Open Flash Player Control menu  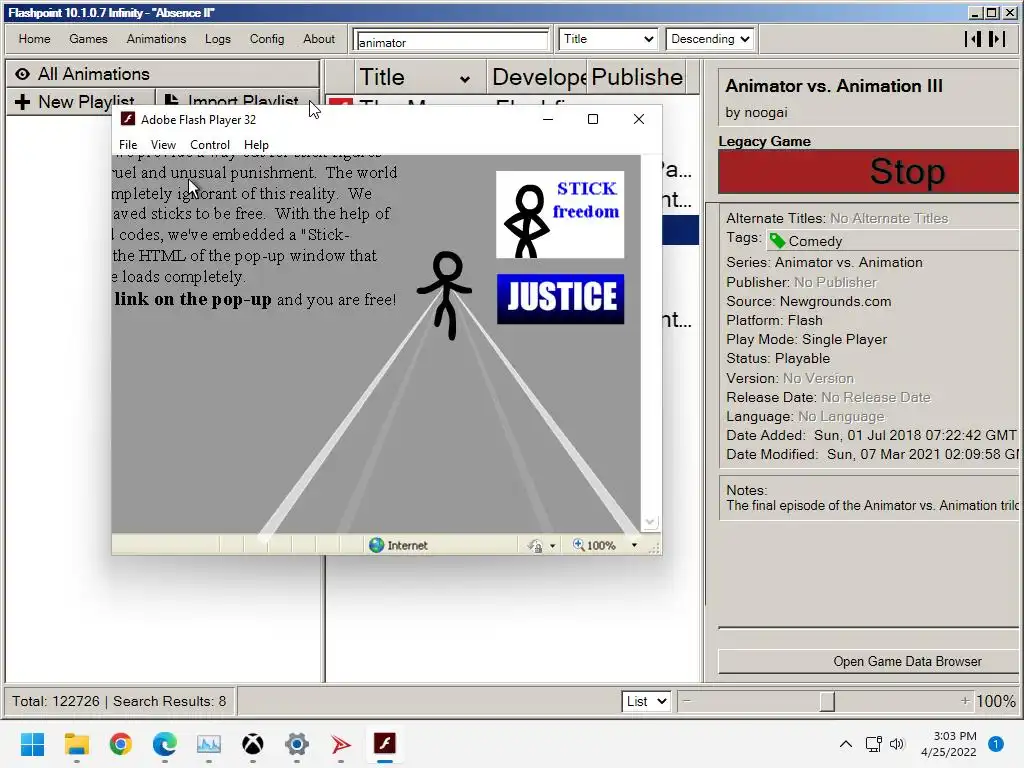click(x=210, y=145)
